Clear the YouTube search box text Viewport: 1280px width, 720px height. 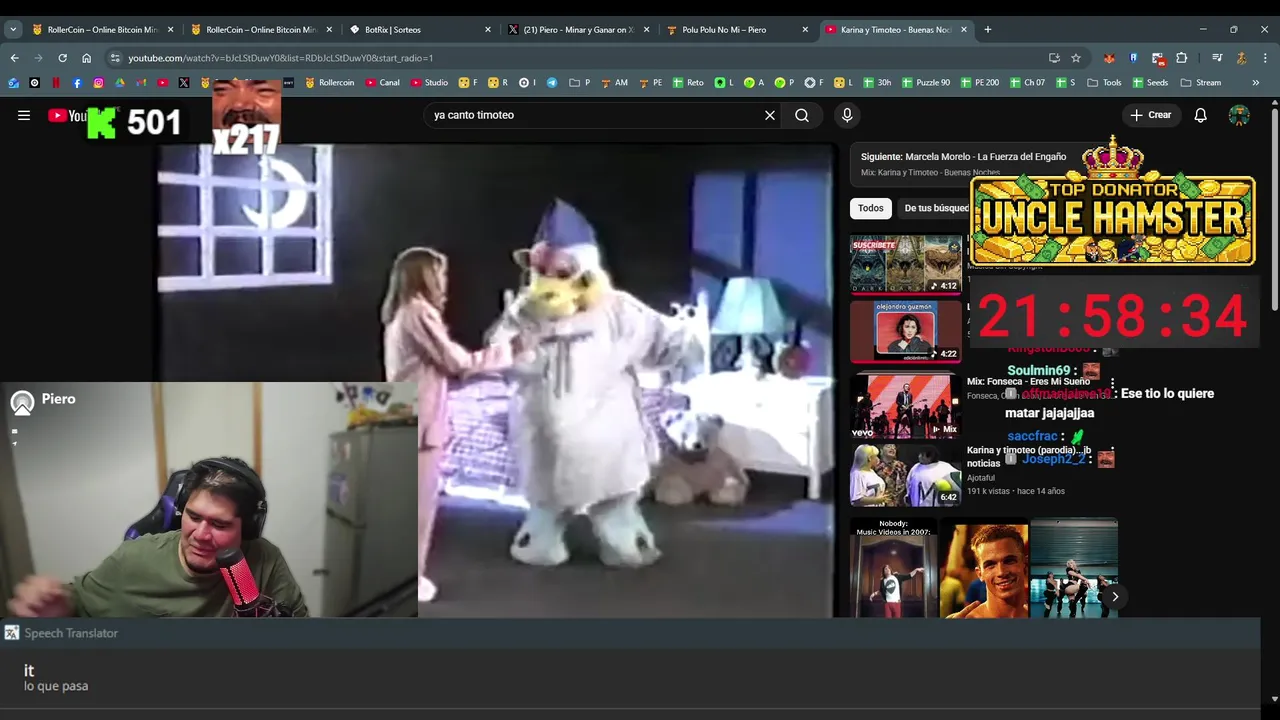tap(770, 115)
